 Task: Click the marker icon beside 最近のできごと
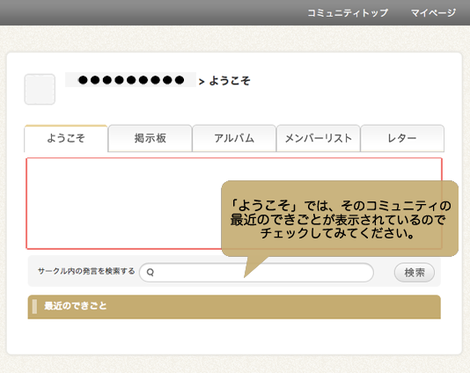click(35, 307)
